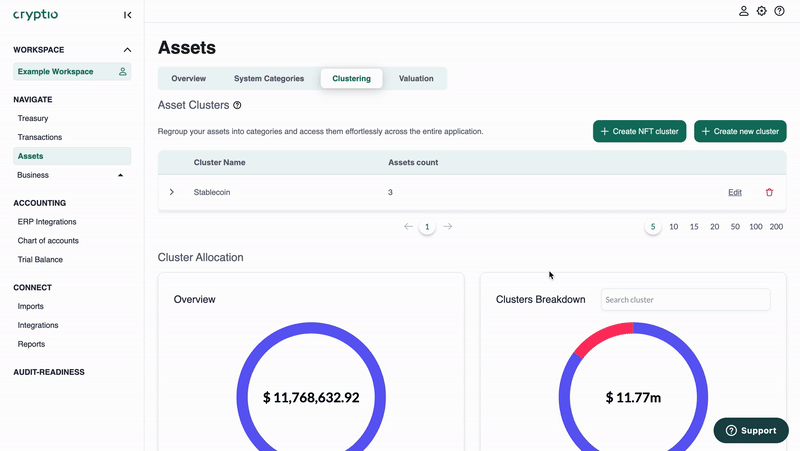The image size is (800, 451).
Task: Click the Search cluster input field
Action: (x=686, y=299)
